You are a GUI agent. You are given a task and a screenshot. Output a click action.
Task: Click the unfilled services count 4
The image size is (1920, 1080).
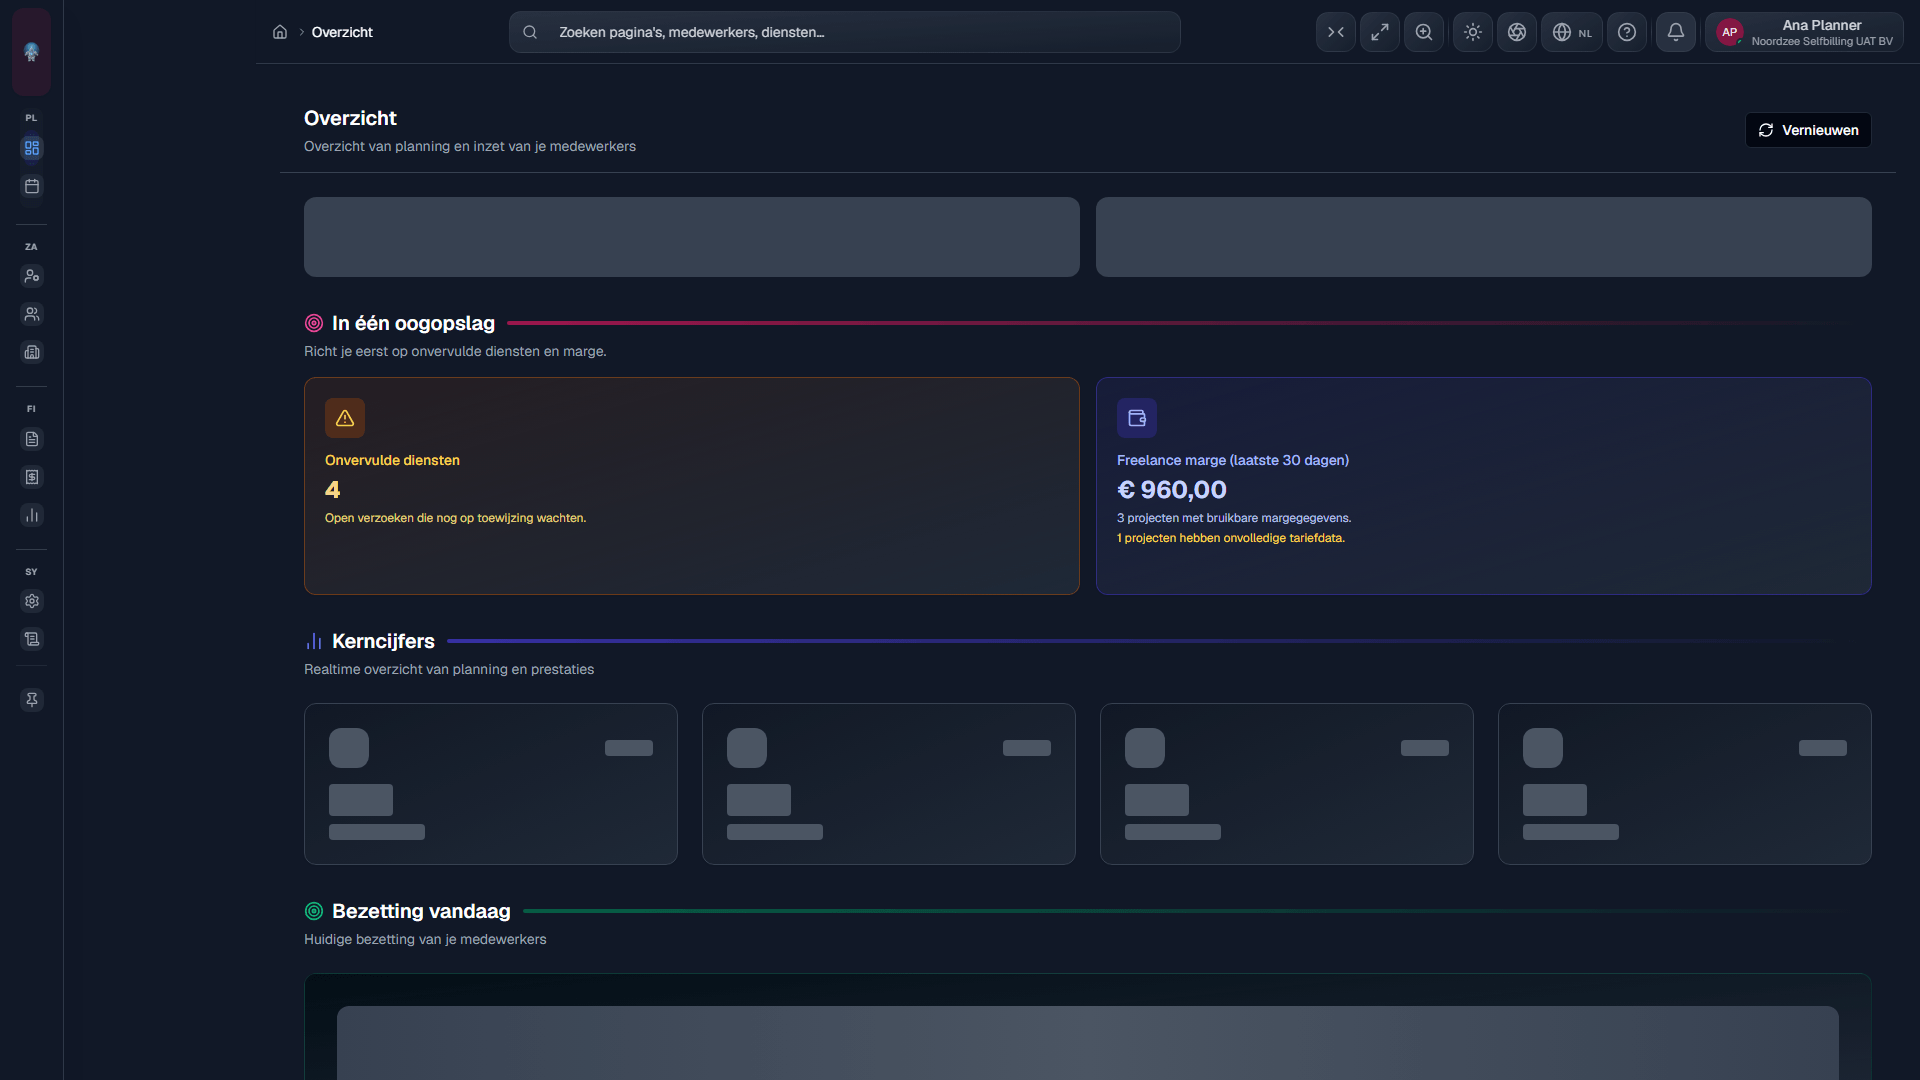(333, 490)
